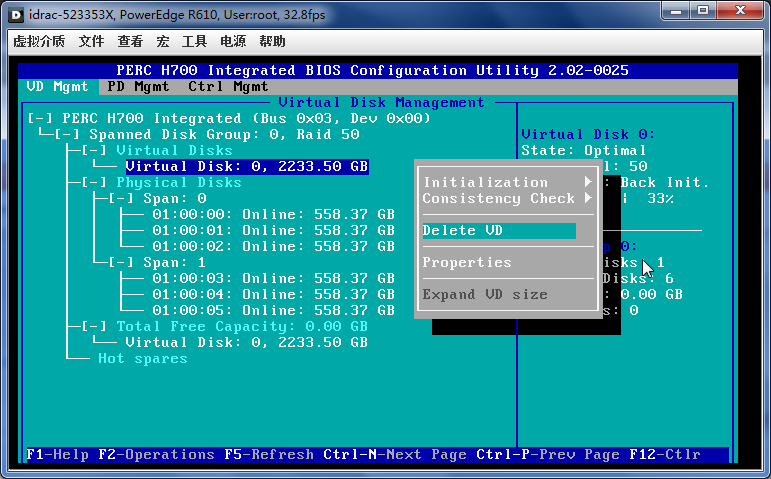Open Properties from the popup menu
This screenshot has height=479, width=771.
pyautogui.click(x=467, y=263)
